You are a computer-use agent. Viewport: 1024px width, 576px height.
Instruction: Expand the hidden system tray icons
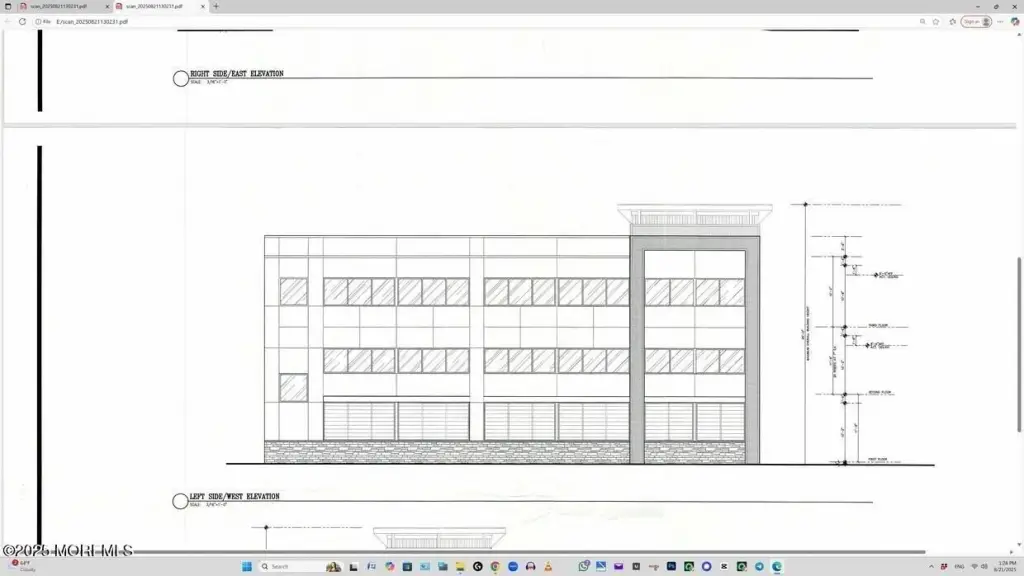(x=929, y=566)
